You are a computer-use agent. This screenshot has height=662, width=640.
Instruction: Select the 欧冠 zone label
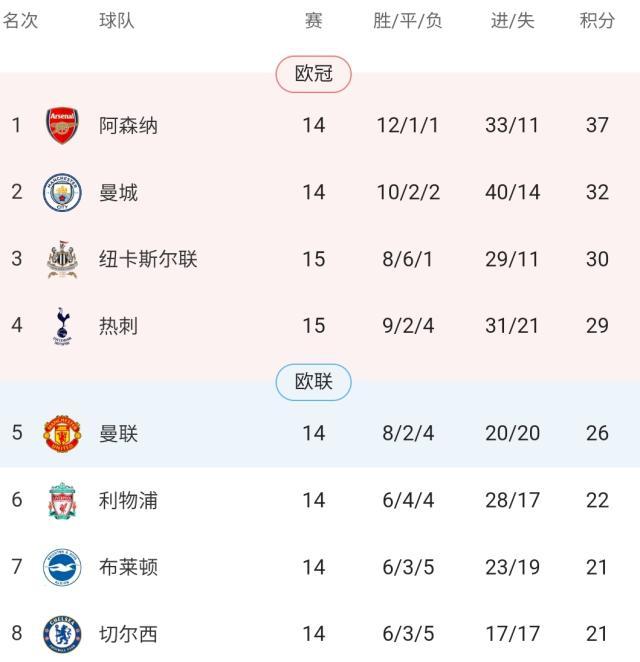314,74
